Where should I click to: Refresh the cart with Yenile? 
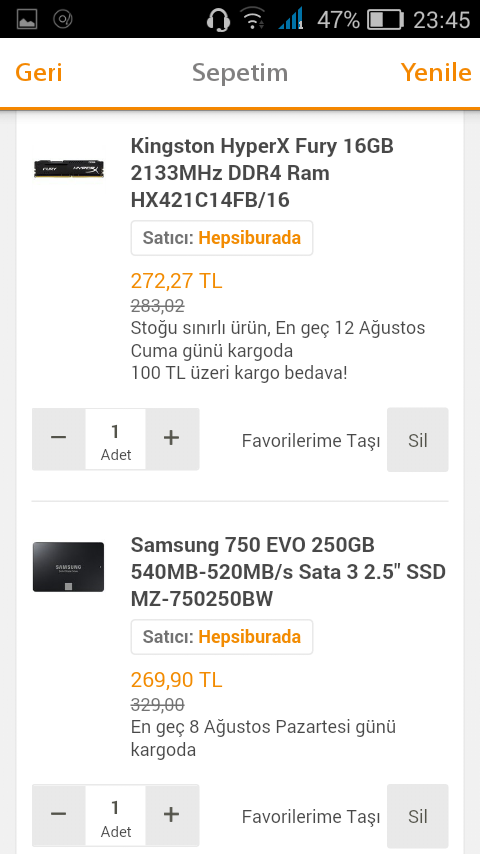(436, 72)
